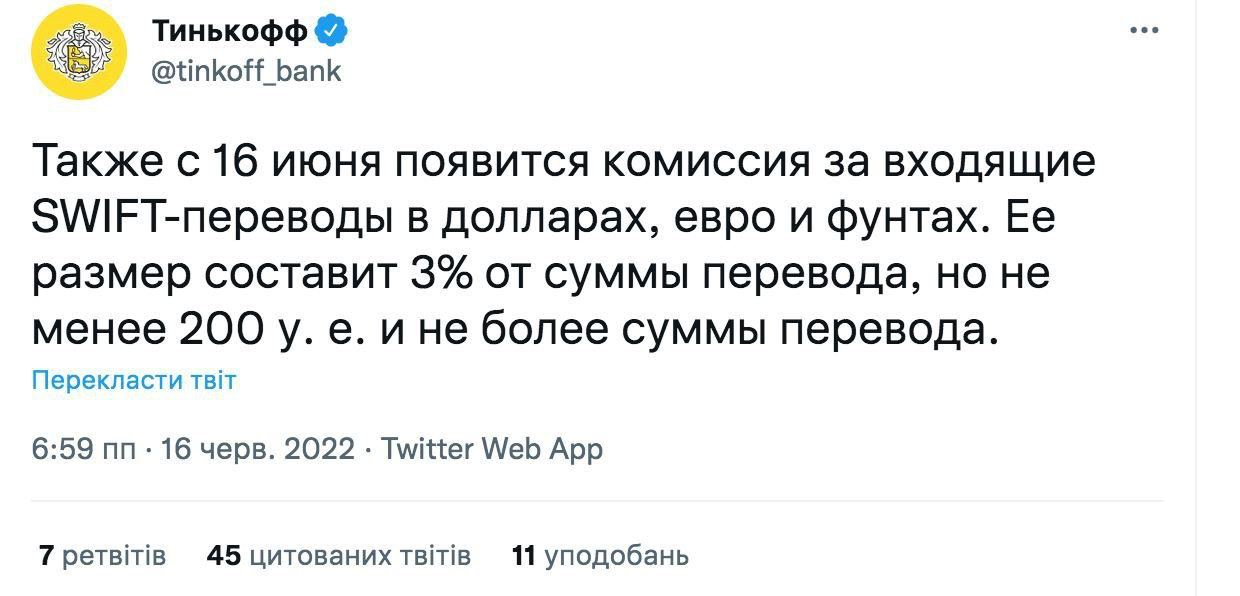Open the Twitter Web App source link
1240x596 pixels.
493,449
